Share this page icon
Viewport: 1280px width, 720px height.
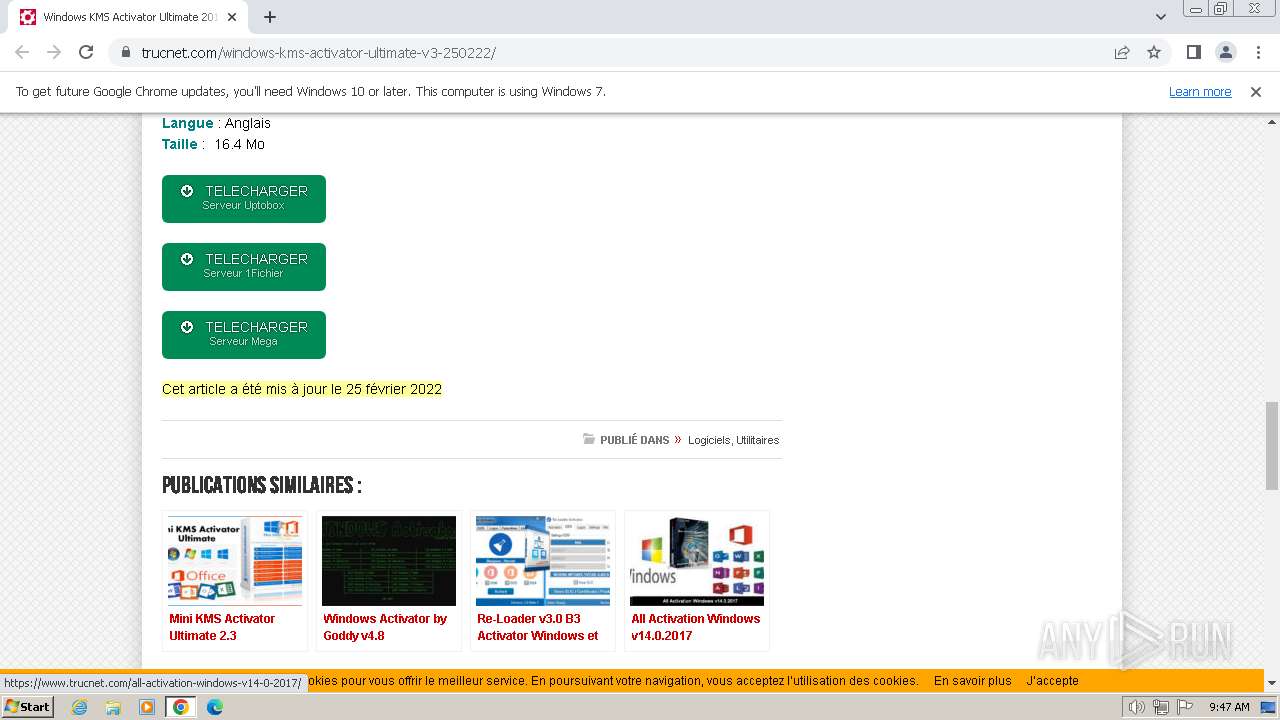point(1122,52)
